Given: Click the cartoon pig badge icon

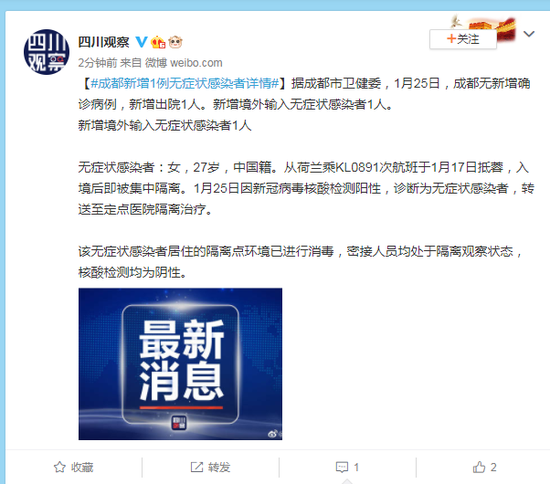Looking at the screenshot, I should 175,42.
